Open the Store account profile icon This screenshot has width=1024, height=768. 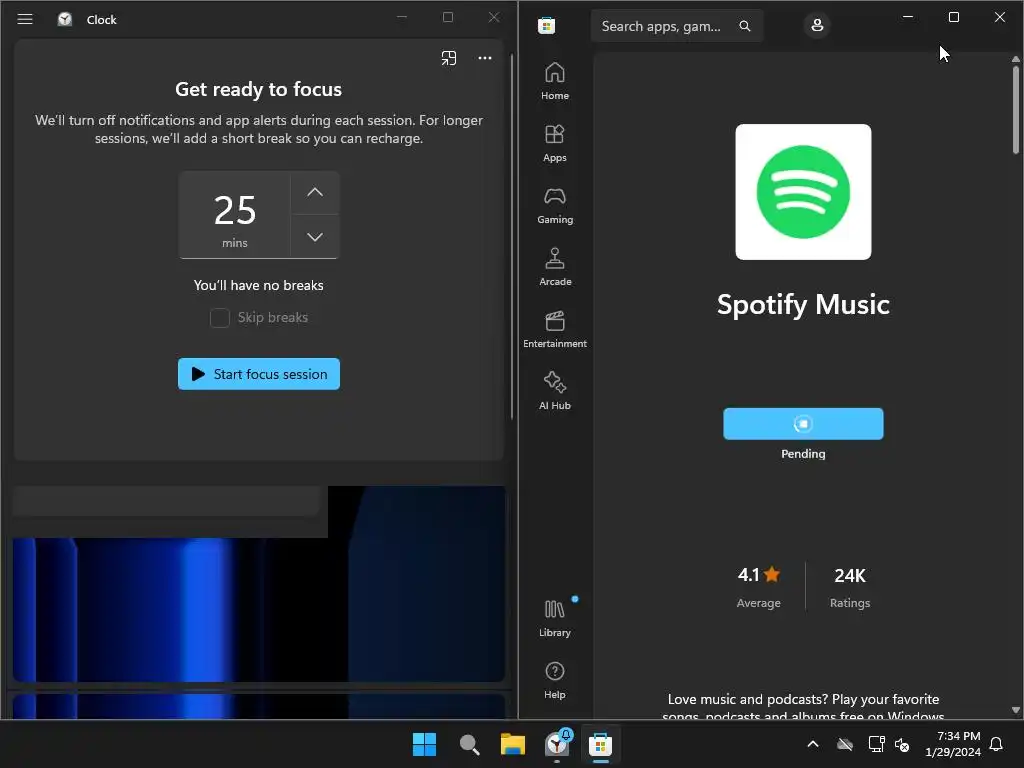click(x=817, y=25)
